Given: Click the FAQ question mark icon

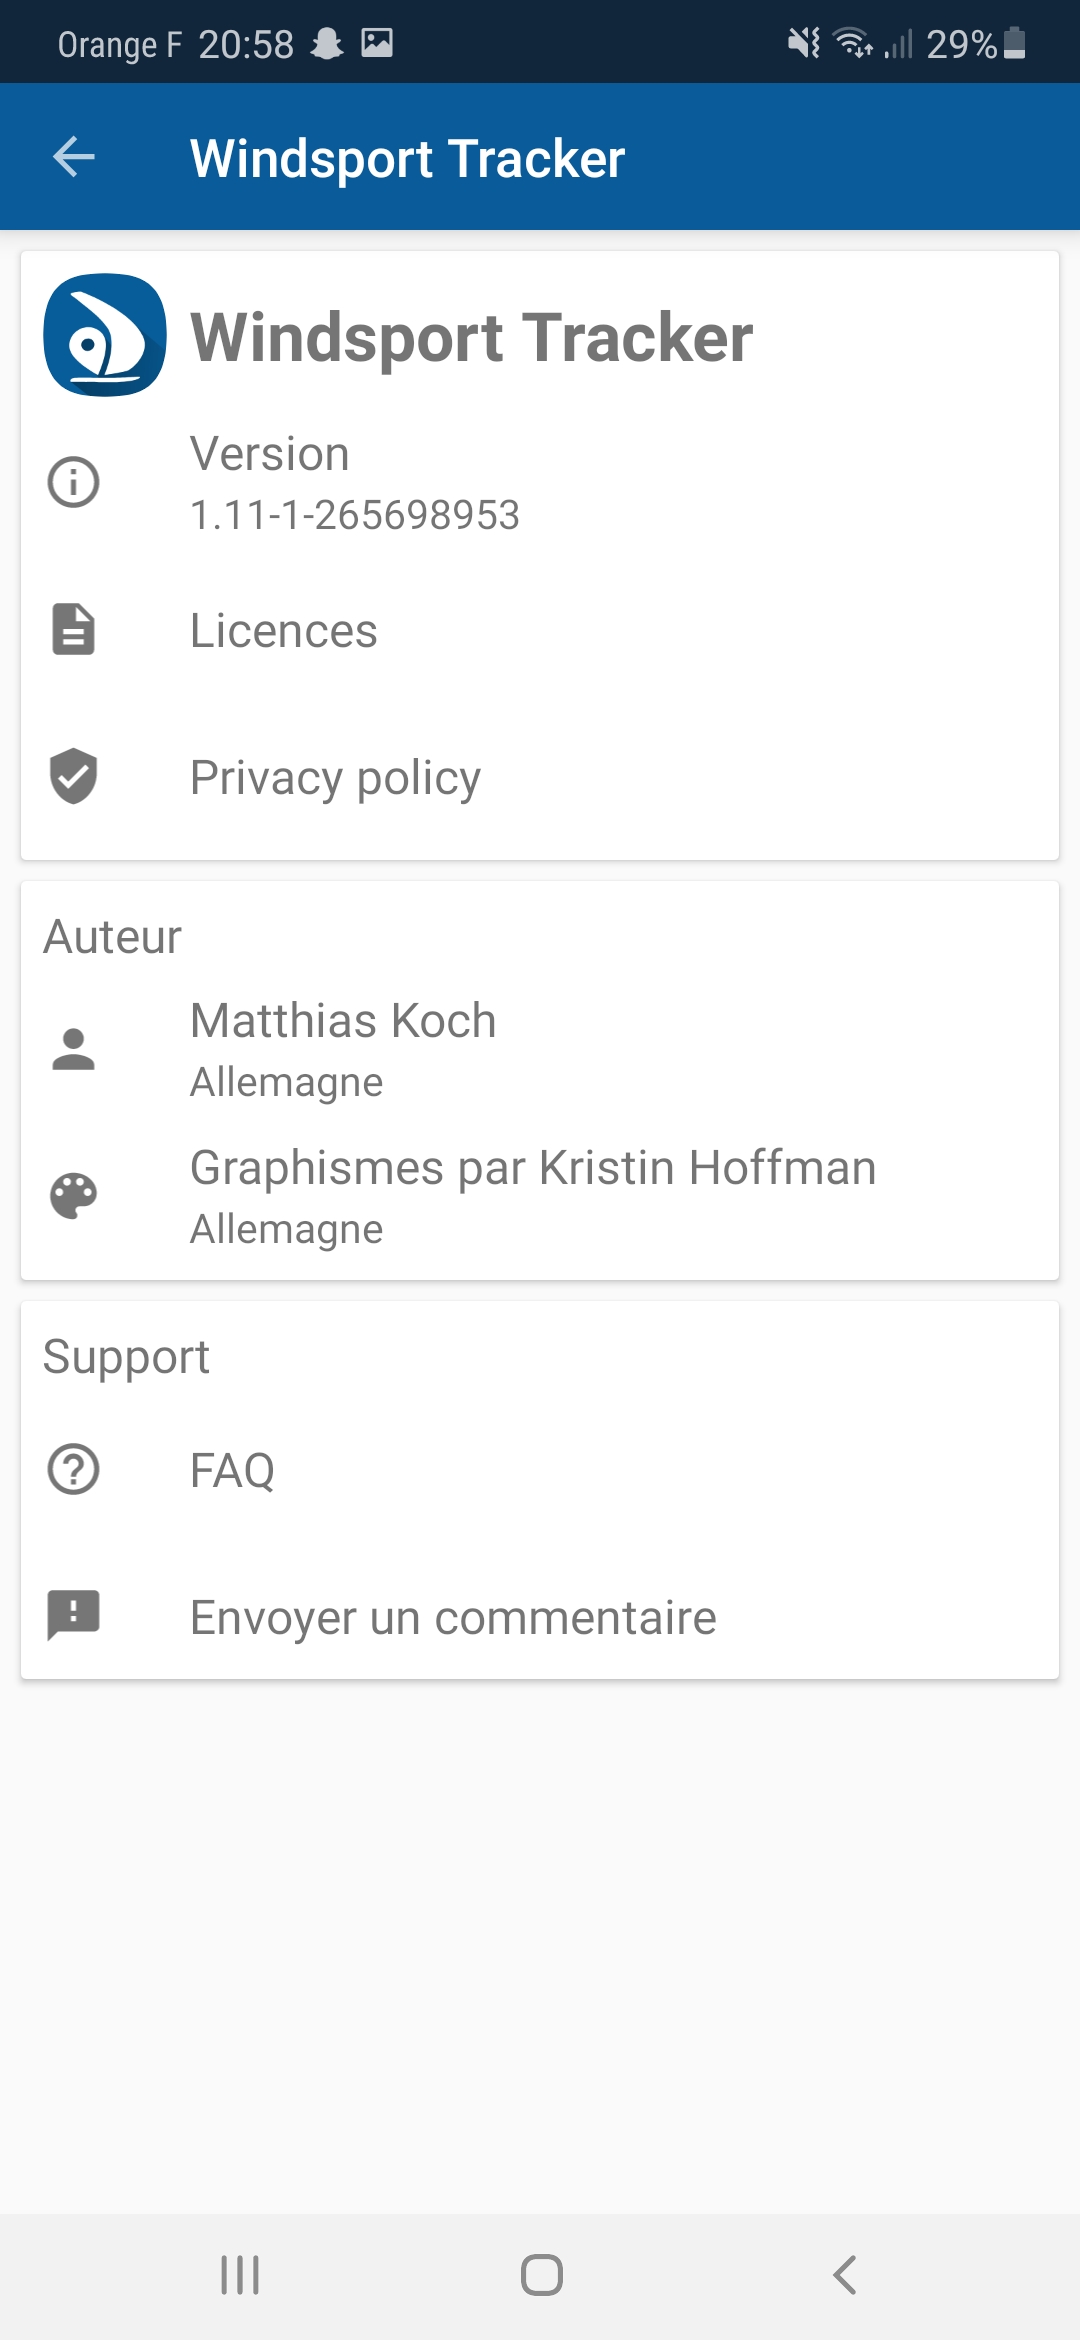Looking at the screenshot, I should [74, 1470].
